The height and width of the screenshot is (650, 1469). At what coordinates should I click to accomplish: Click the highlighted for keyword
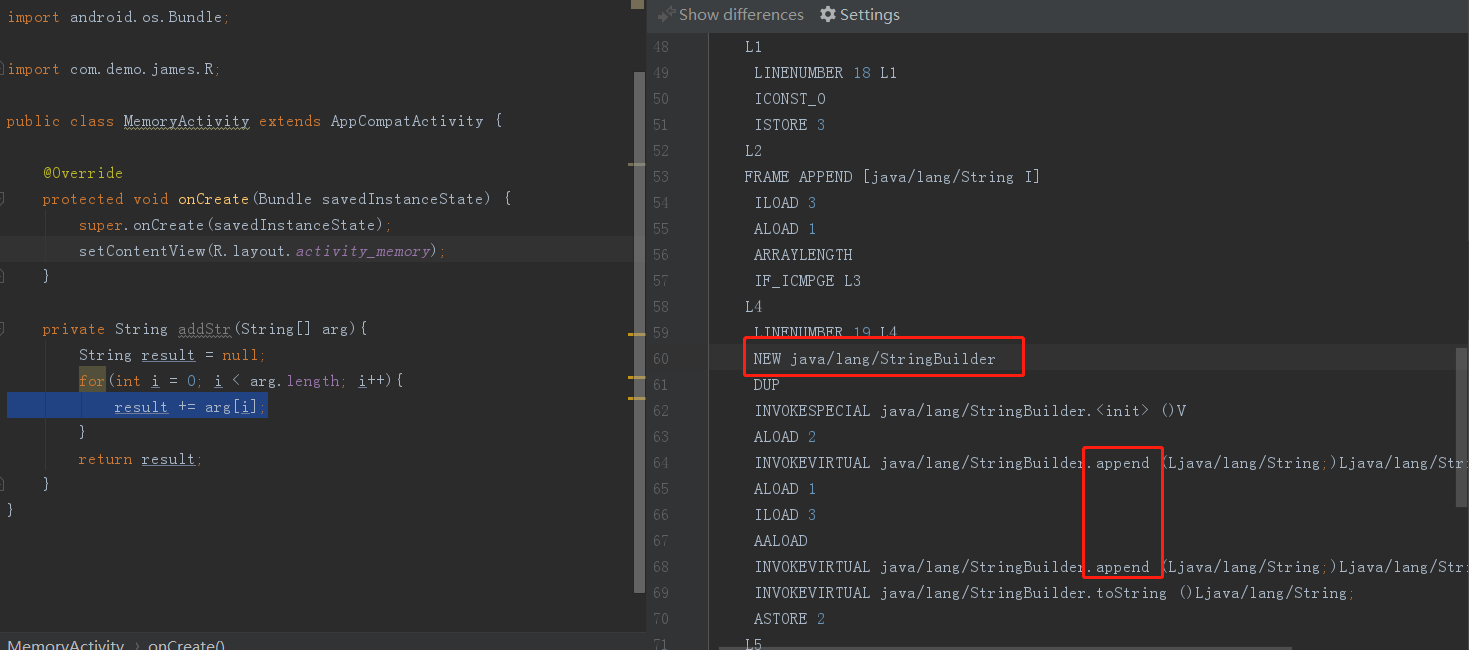pos(91,381)
